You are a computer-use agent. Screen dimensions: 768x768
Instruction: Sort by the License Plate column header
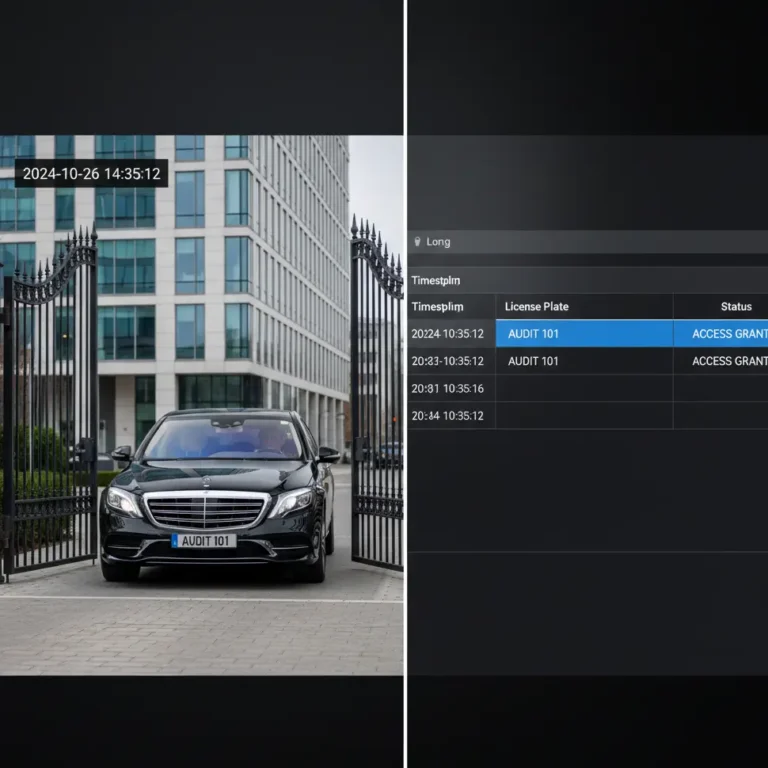pos(536,307)
